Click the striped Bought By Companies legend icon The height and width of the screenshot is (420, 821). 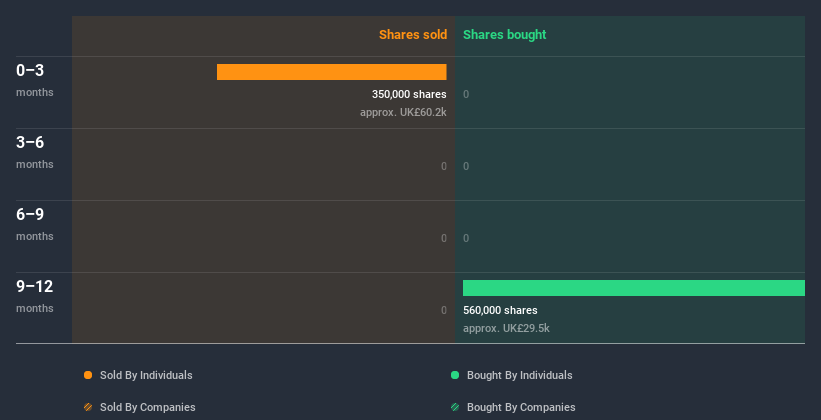455,407
